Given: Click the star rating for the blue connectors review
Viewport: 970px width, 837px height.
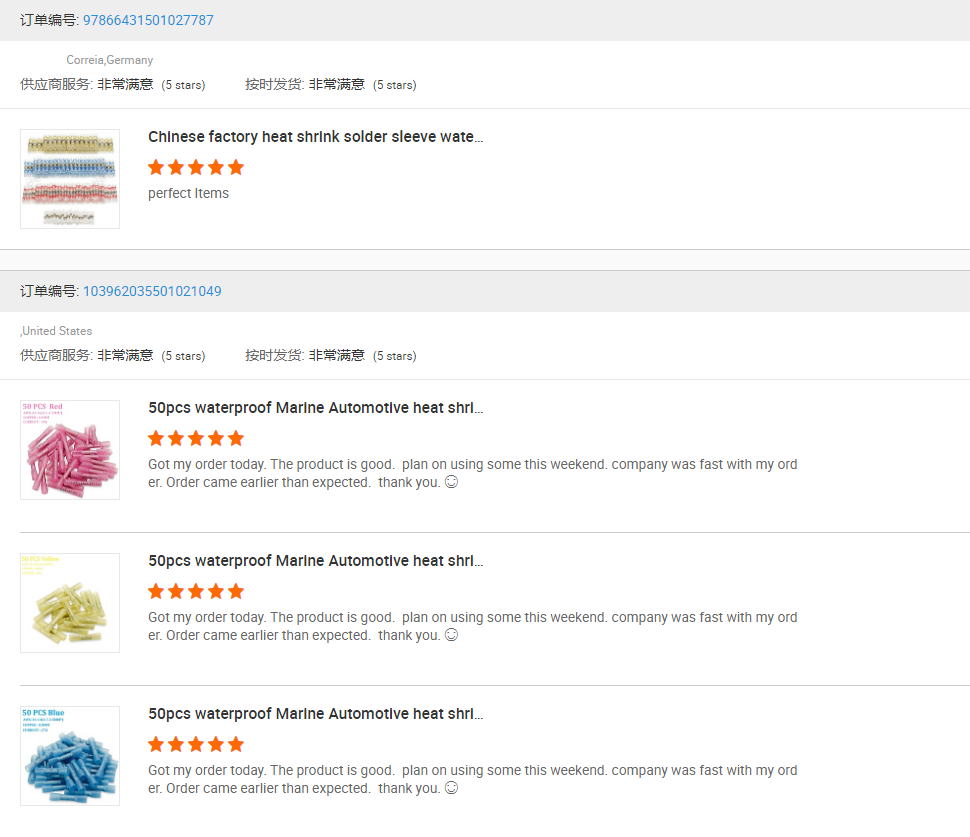Looking at the screenshot, I should point(196,744).
